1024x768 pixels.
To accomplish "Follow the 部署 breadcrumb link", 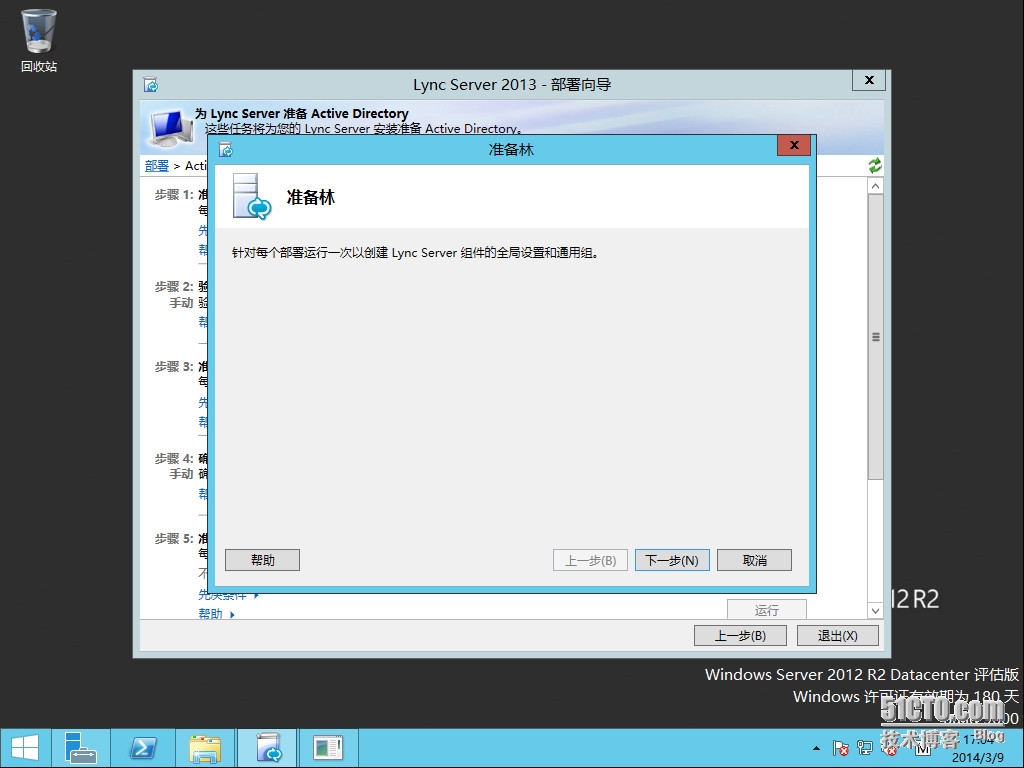I will coord(157,166).
